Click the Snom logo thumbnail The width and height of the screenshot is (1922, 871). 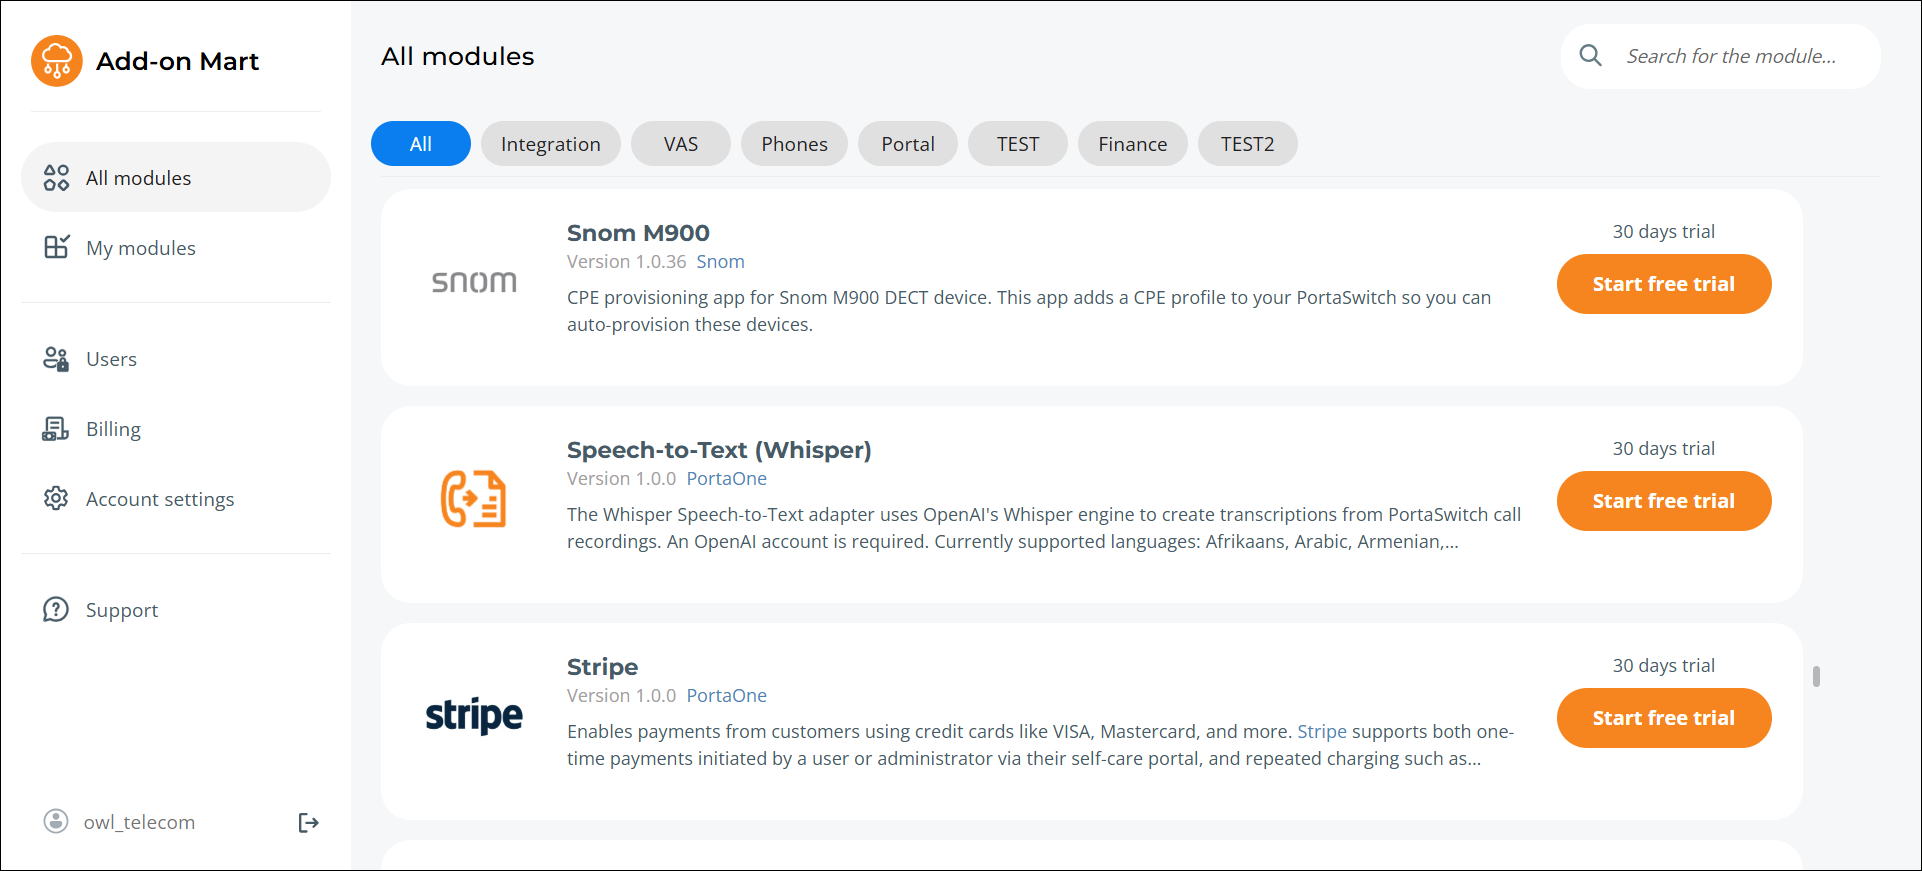(x=474, y=282)
